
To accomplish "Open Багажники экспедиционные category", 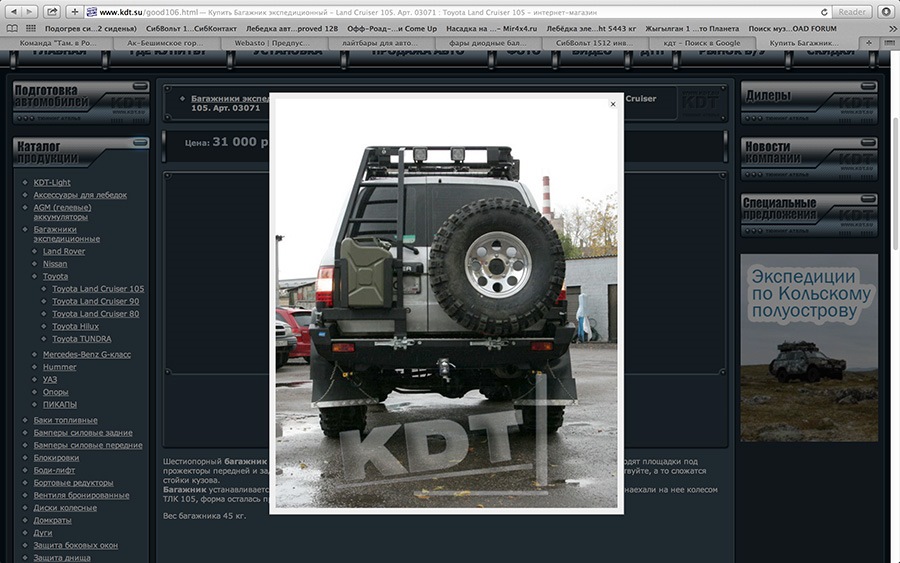I will 67,234.
